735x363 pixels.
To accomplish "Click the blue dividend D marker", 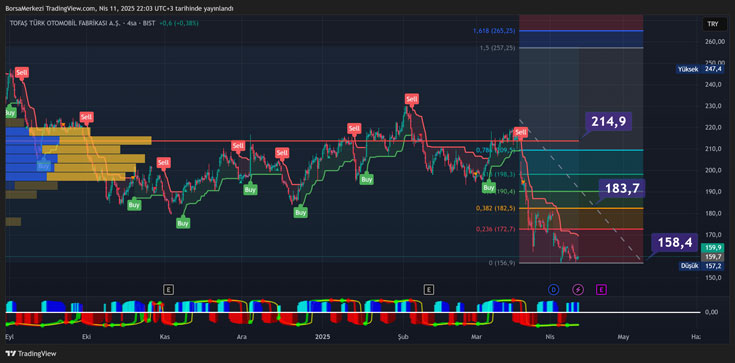I will click(x=554, y=290).
